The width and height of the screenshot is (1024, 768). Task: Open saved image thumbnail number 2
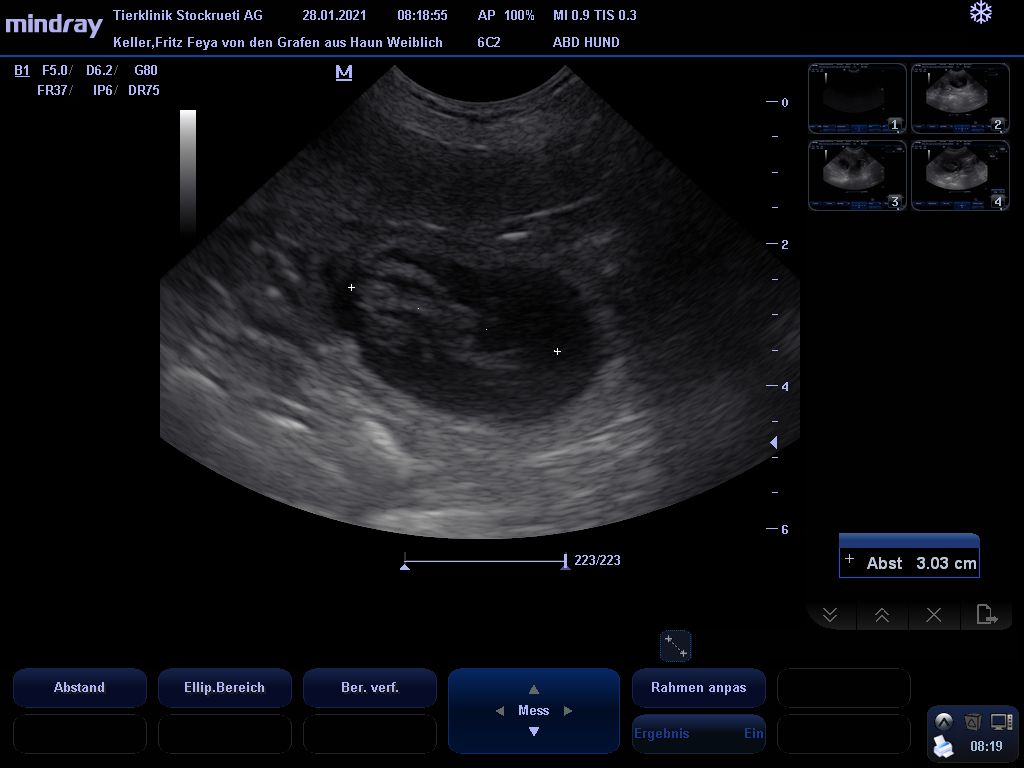959,98
